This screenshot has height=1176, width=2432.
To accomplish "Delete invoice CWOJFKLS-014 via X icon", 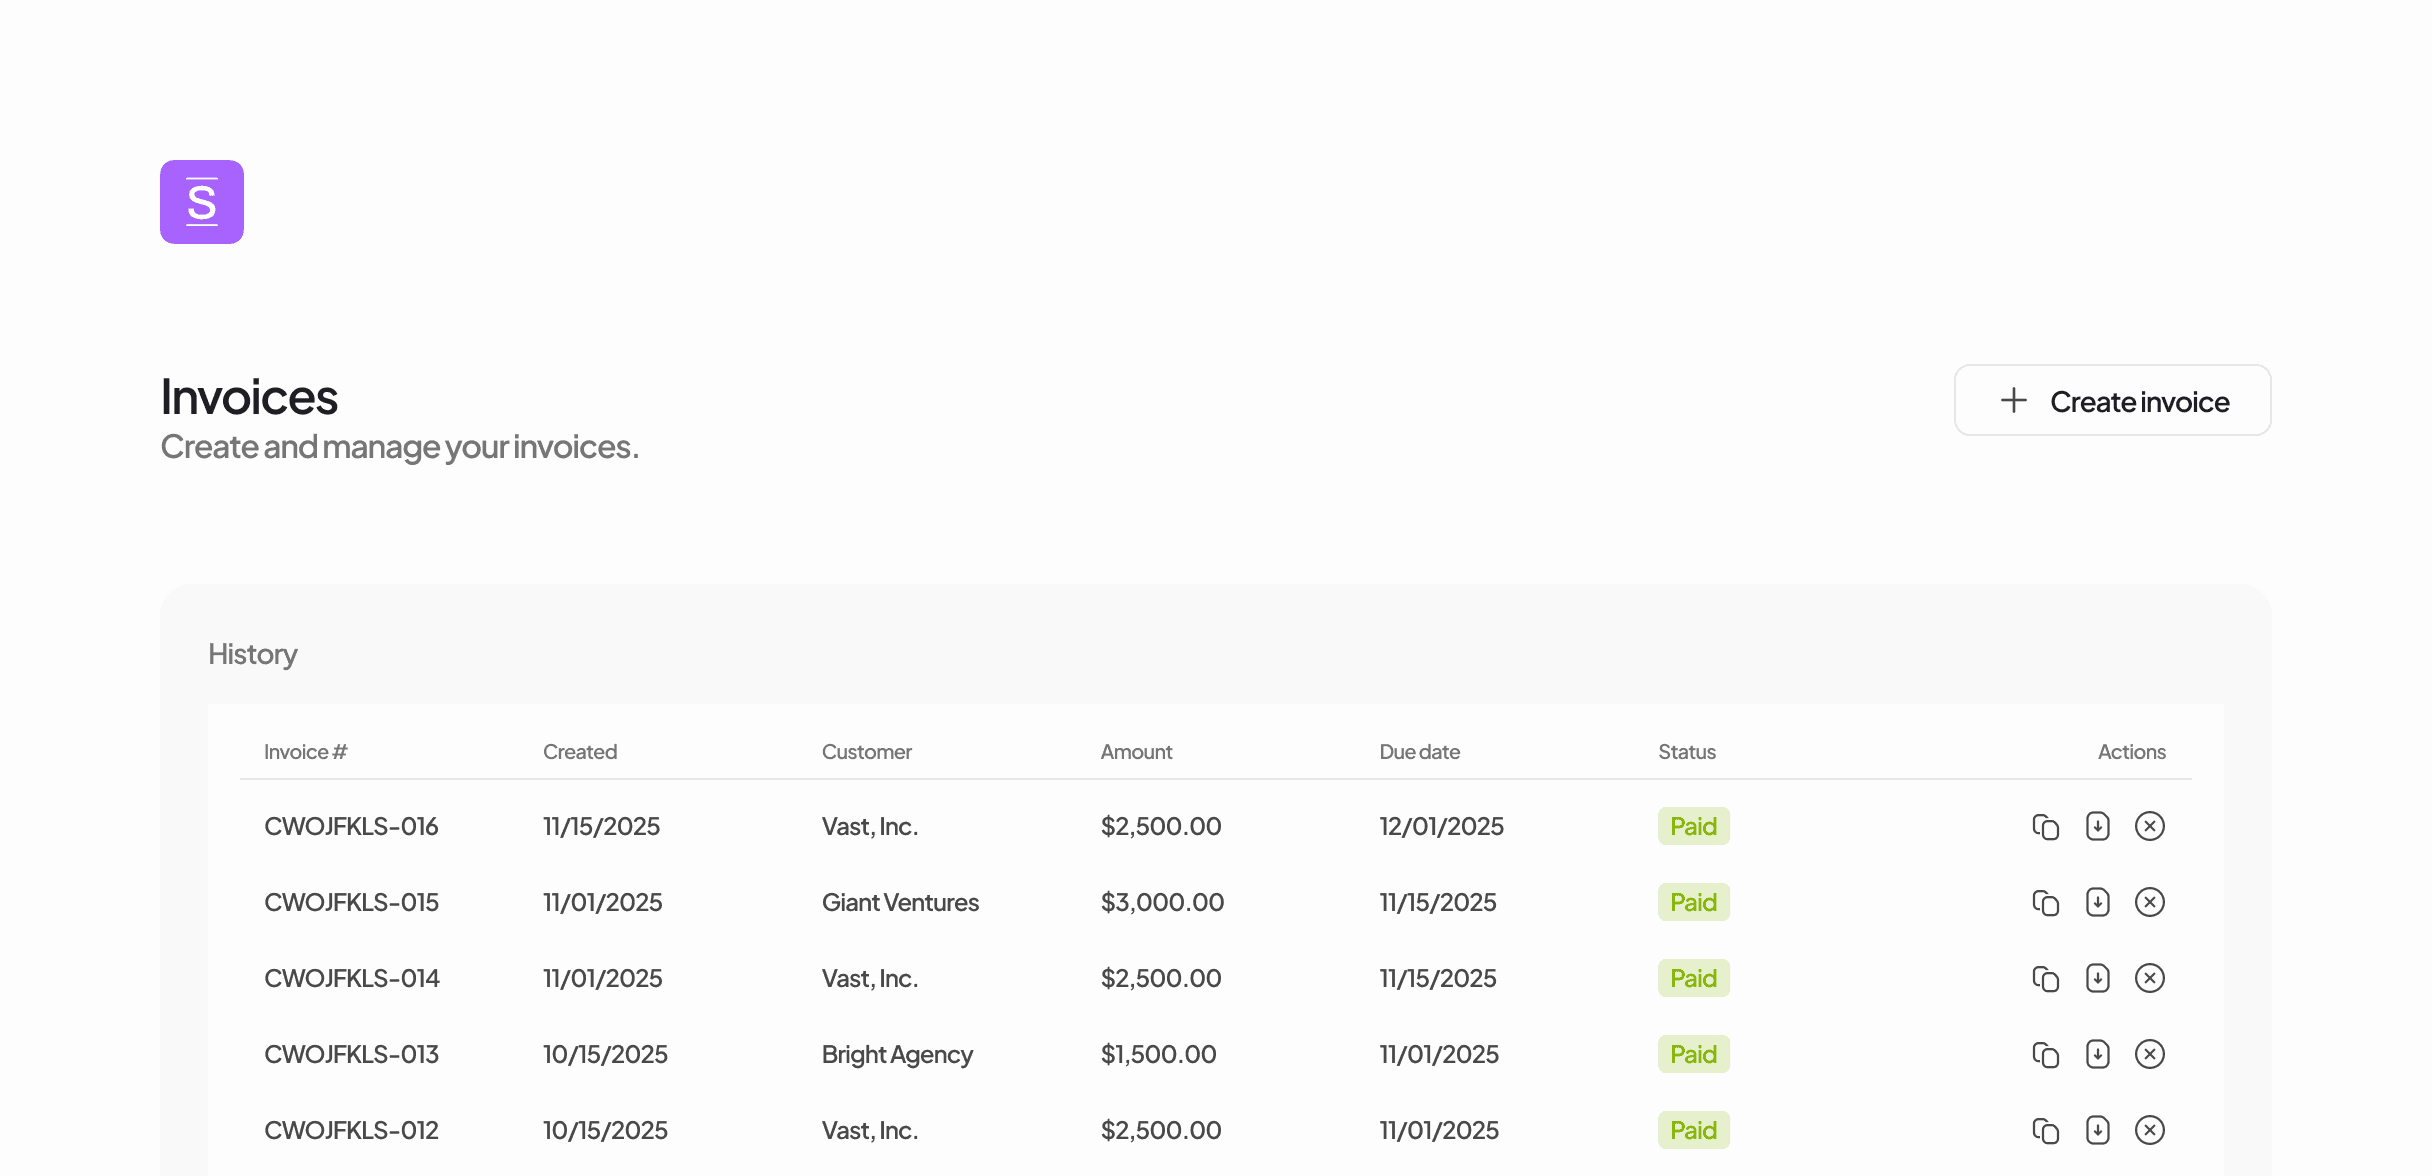I will point(2149,979).
